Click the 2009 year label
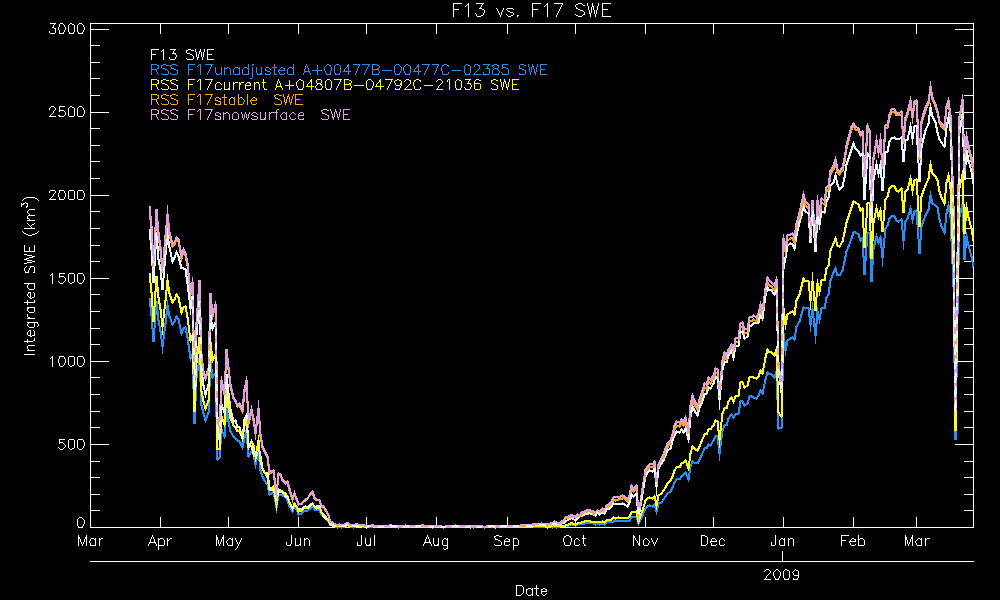 pos(782,575)
